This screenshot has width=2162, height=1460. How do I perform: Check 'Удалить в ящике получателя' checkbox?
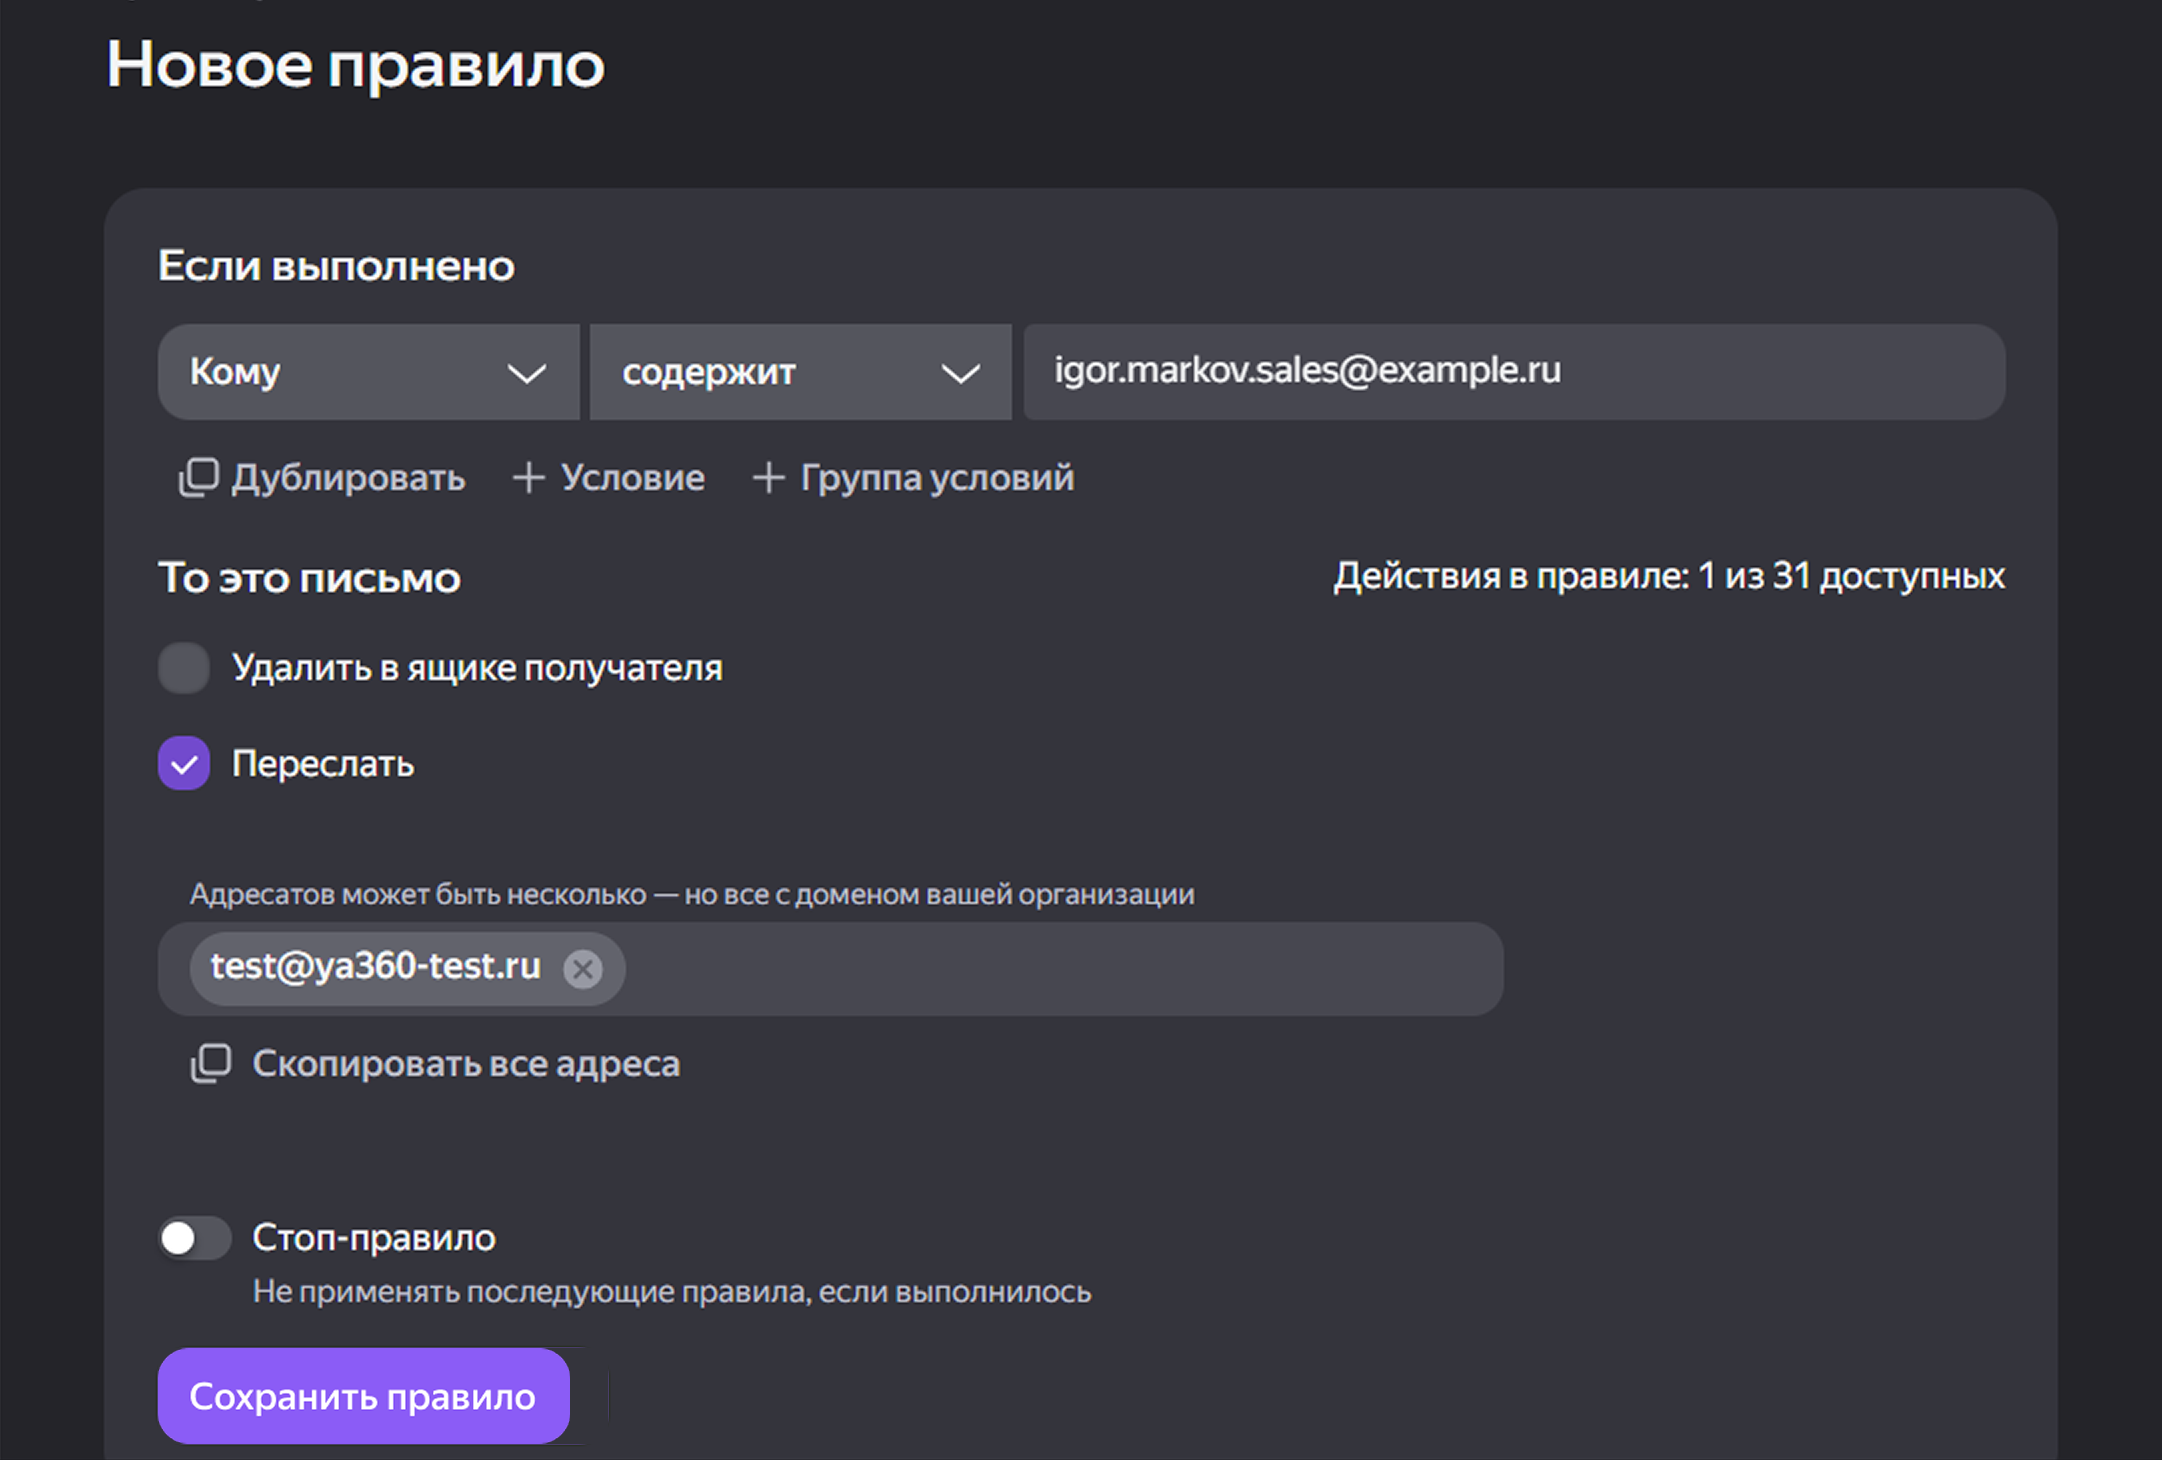[x=184, y=668]
